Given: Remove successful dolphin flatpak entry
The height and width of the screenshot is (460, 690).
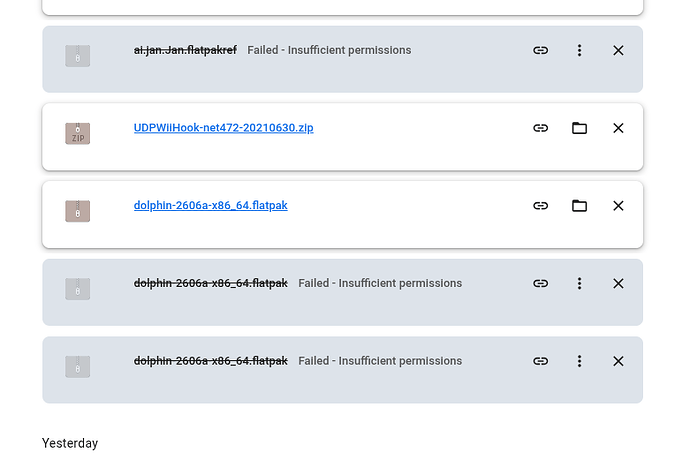Looking at the screenshot, I should [x=618, y=206].
